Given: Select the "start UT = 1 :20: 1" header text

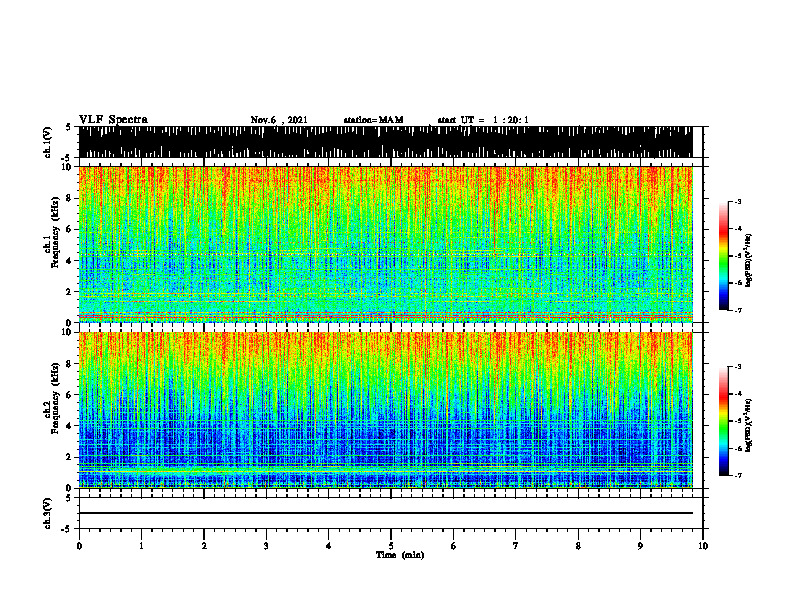Looking at the screenshot, I should tap(483, 120).
